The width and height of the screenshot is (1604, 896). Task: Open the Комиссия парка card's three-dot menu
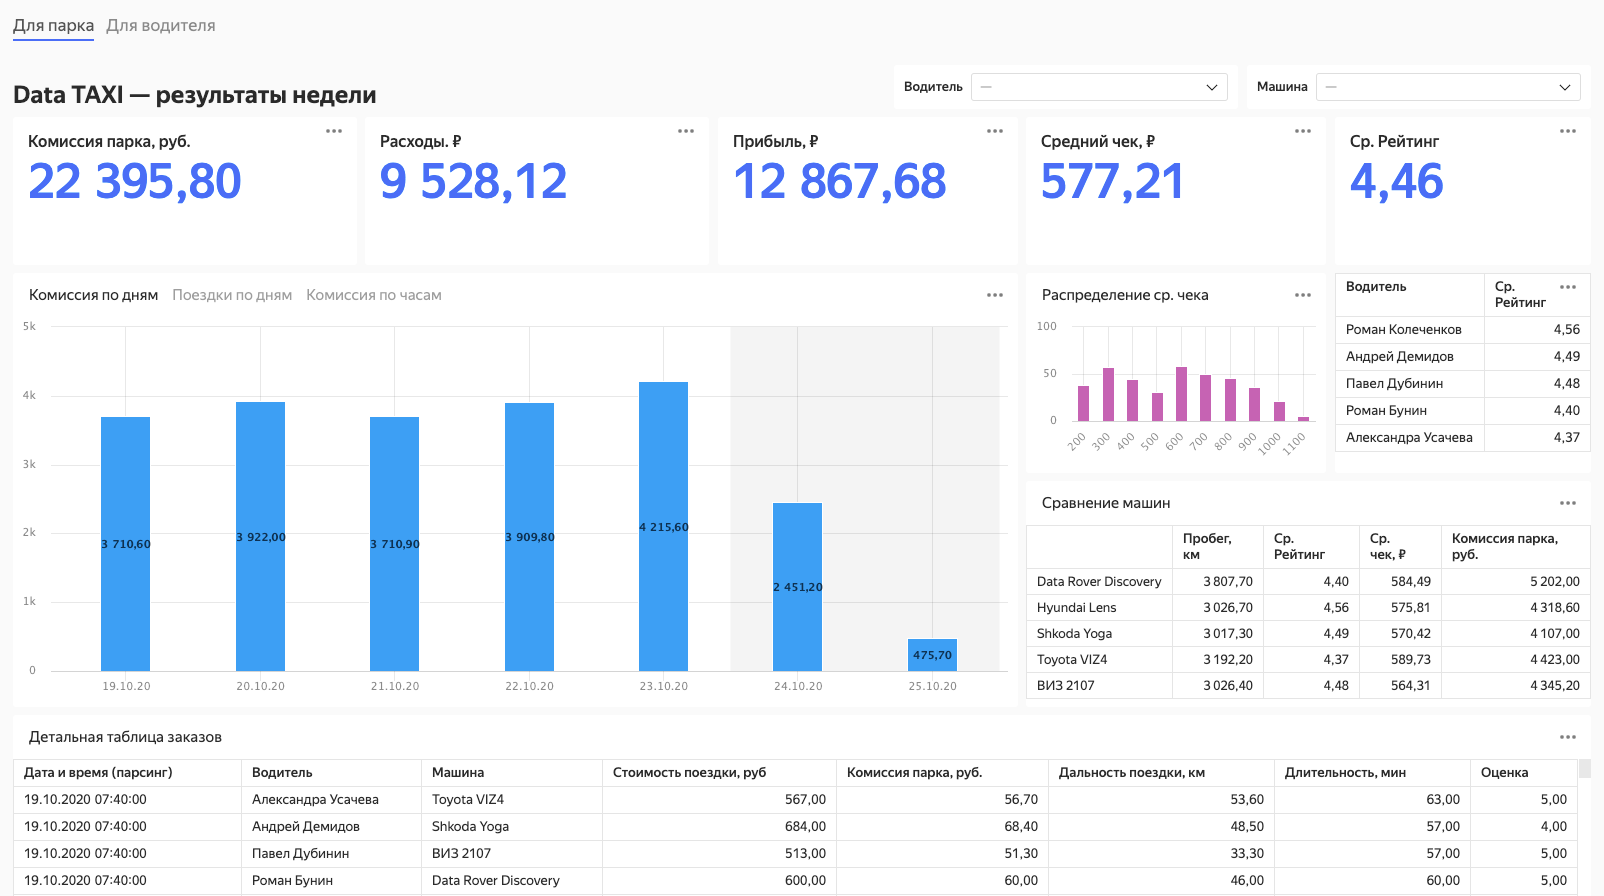pyautogui.click(x=334, y=131)
